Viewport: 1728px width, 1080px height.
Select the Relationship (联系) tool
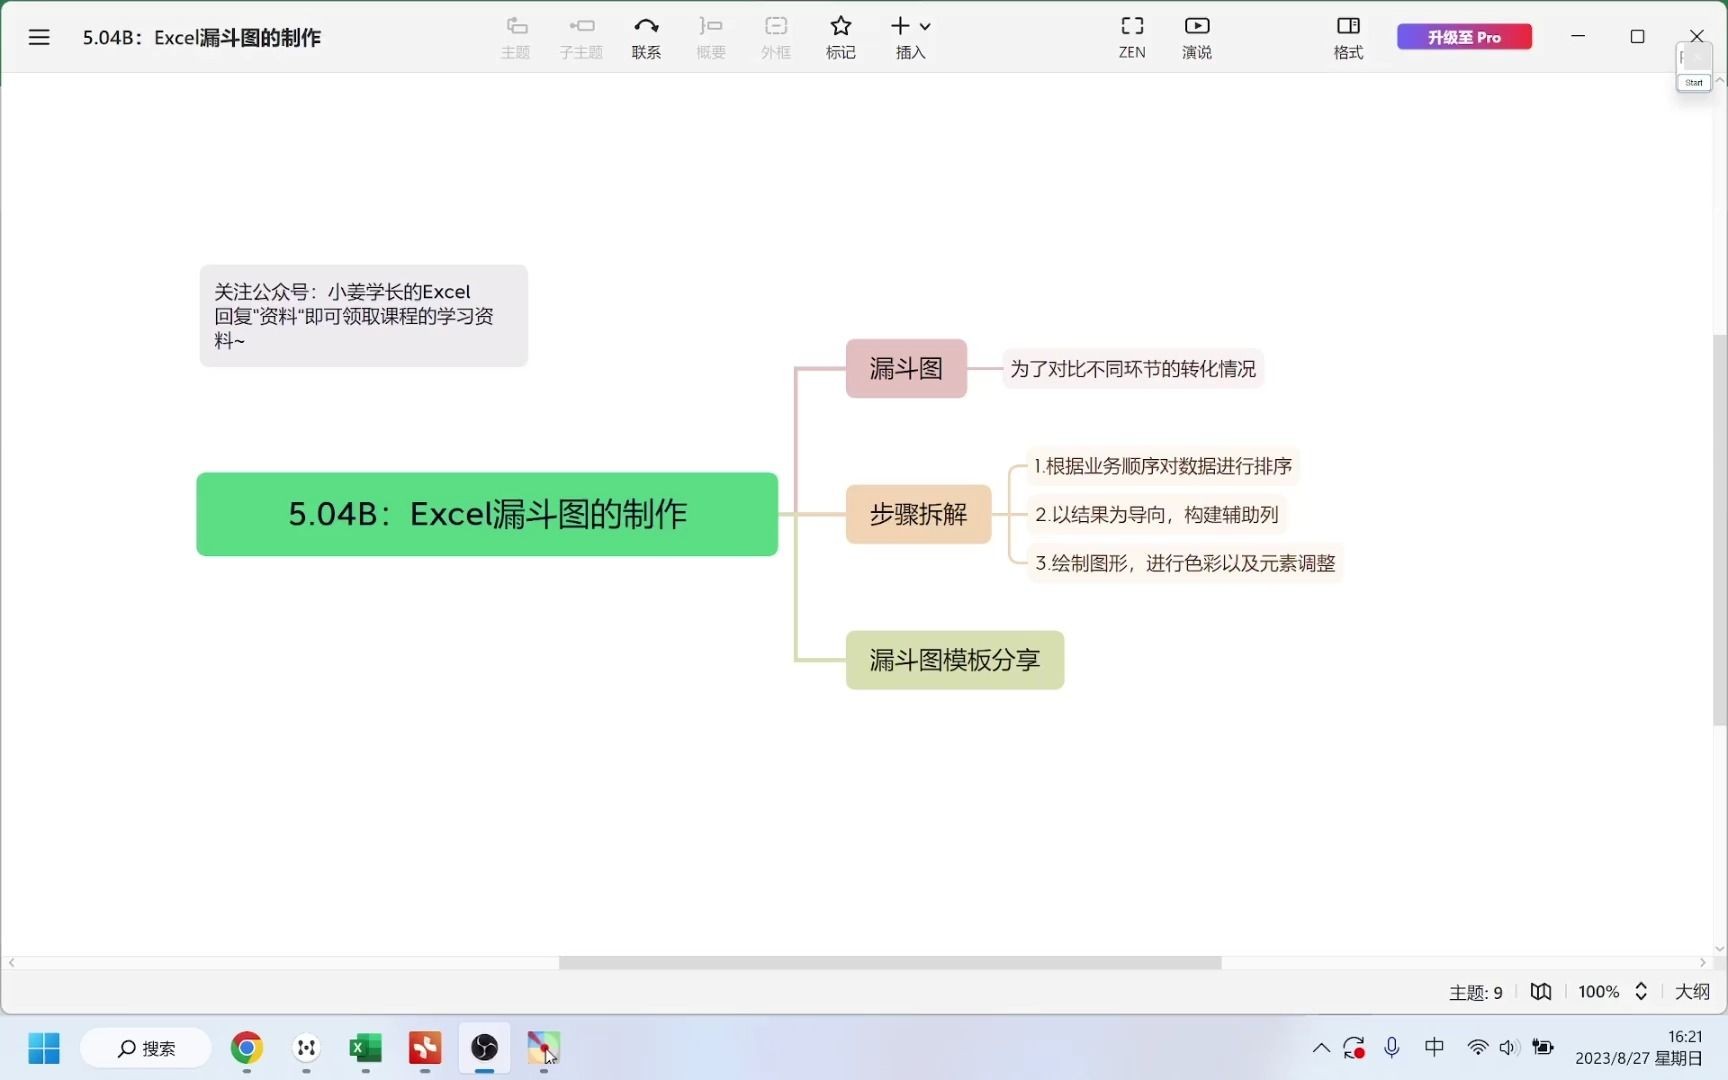646,37
